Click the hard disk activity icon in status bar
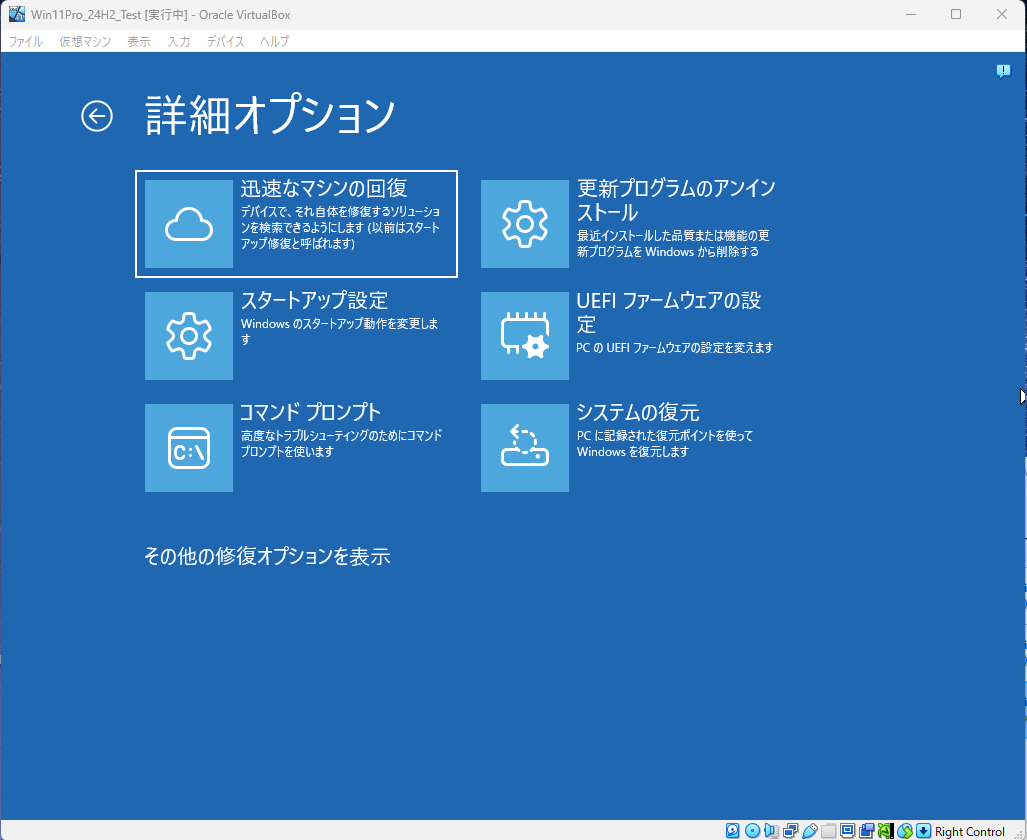Image resolution: width=1027 pixels, height=840 pixels. (733, 831)
